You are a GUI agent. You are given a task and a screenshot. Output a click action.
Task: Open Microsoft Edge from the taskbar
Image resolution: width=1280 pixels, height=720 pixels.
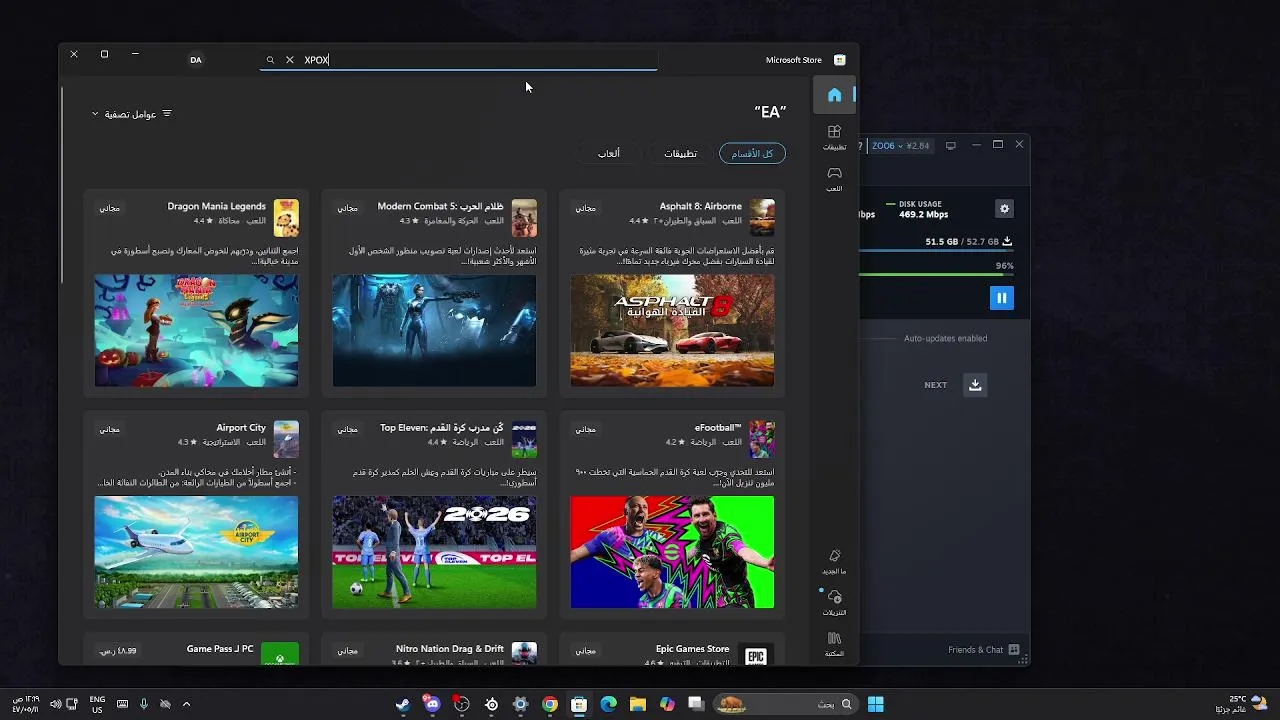tap(608, 704)
